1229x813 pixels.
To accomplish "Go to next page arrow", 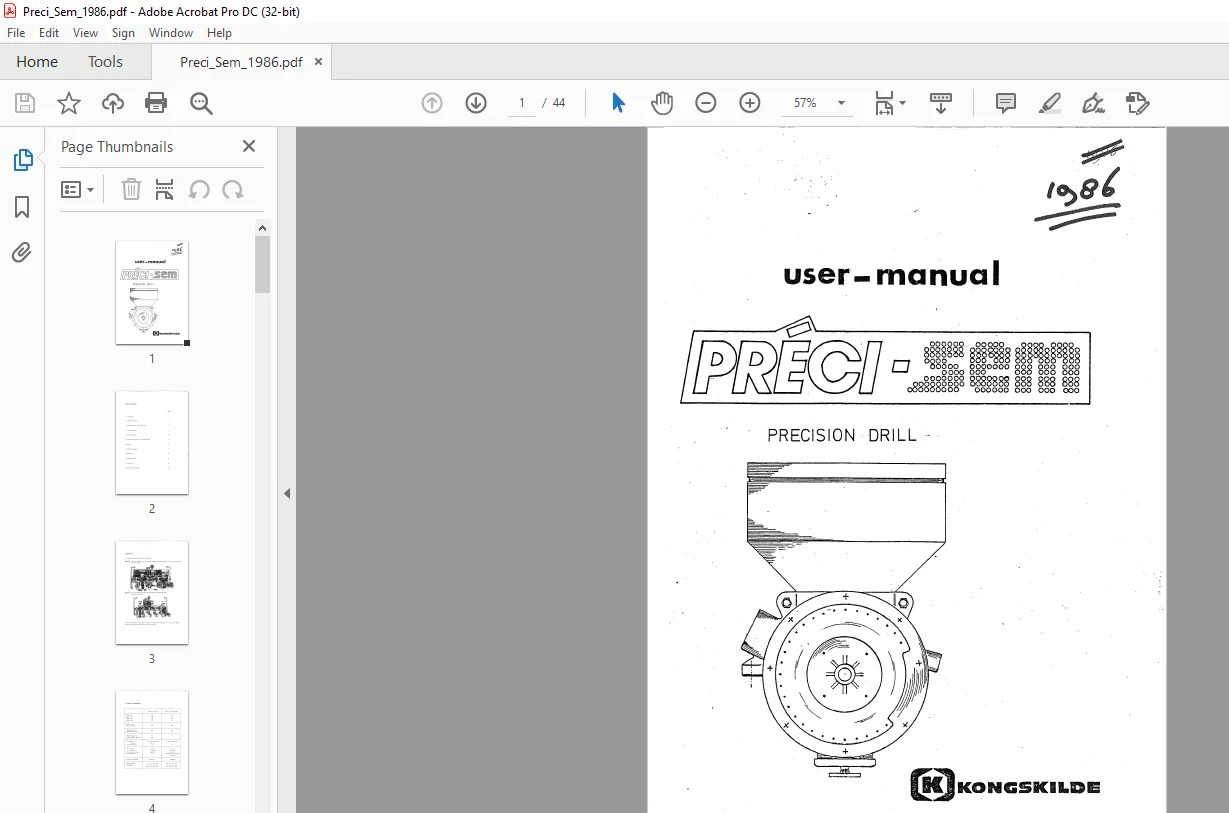I will pos(476,103).
